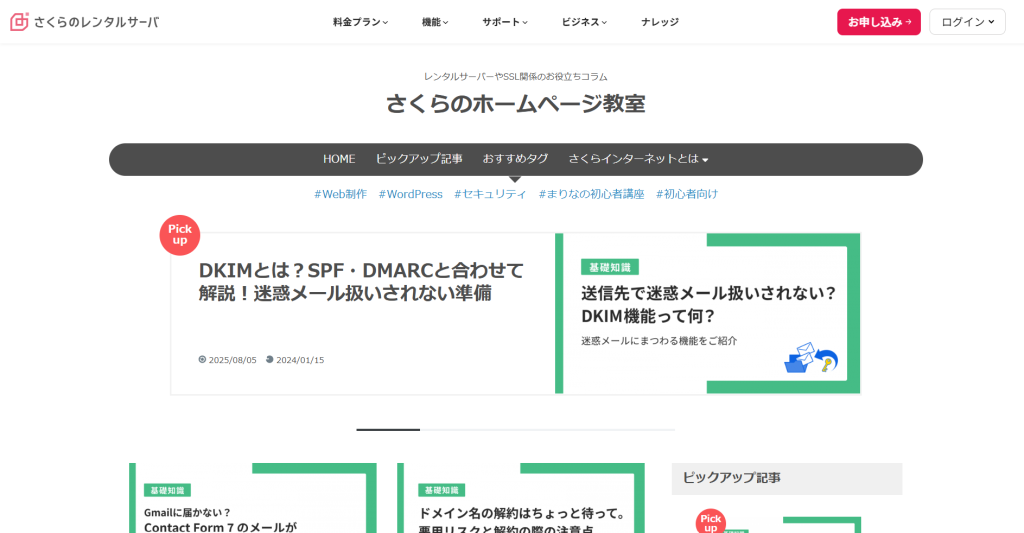Screen dimensions: 1024x533
Task: Click the お申し込み button
Action: (x=879, y=22)
